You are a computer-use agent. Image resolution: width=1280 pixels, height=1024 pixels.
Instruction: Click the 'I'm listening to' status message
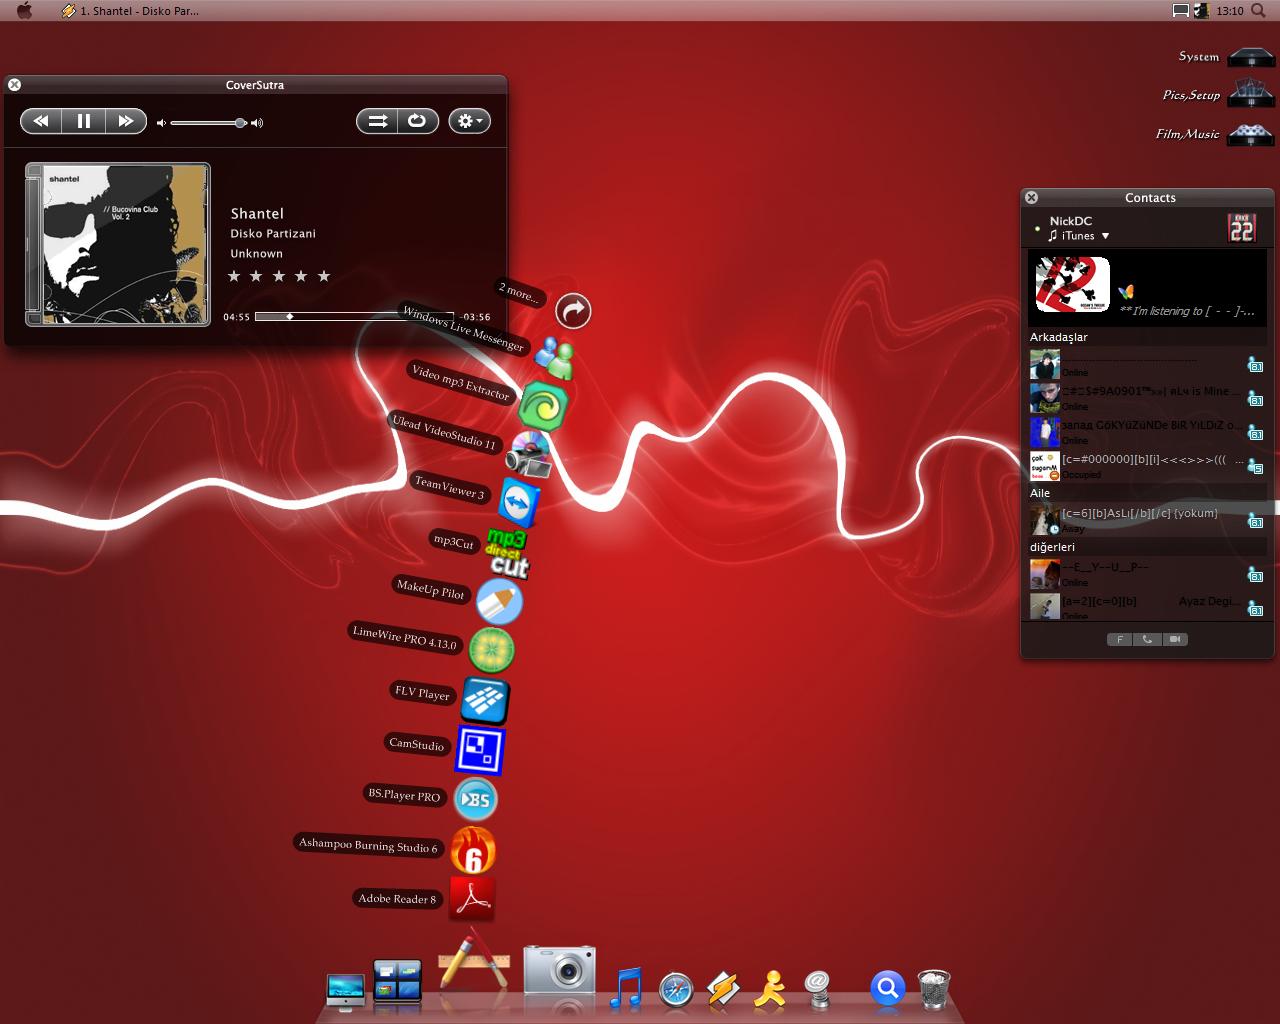click(1186, 311)
